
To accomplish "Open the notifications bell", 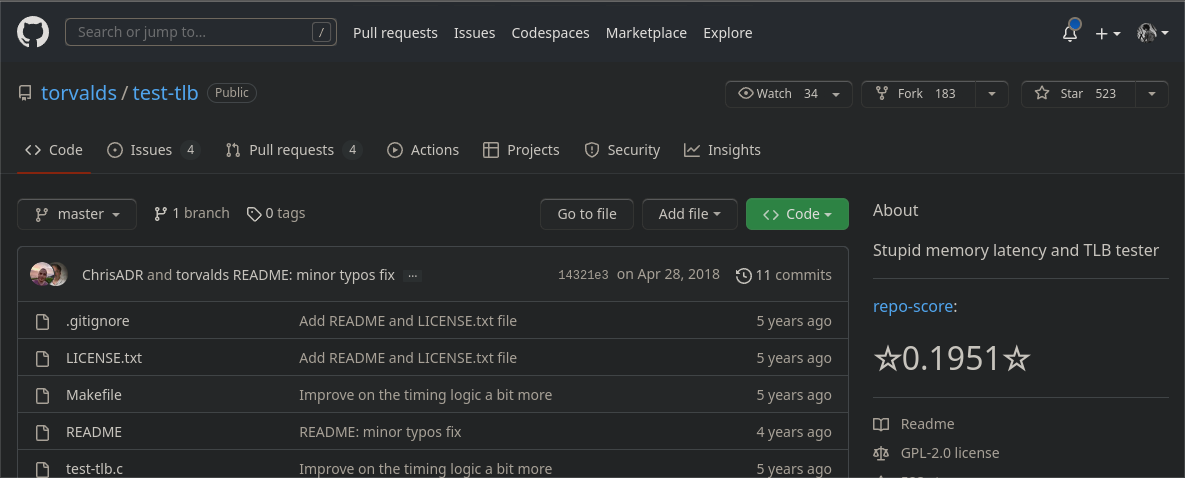I will (1070, 33).
